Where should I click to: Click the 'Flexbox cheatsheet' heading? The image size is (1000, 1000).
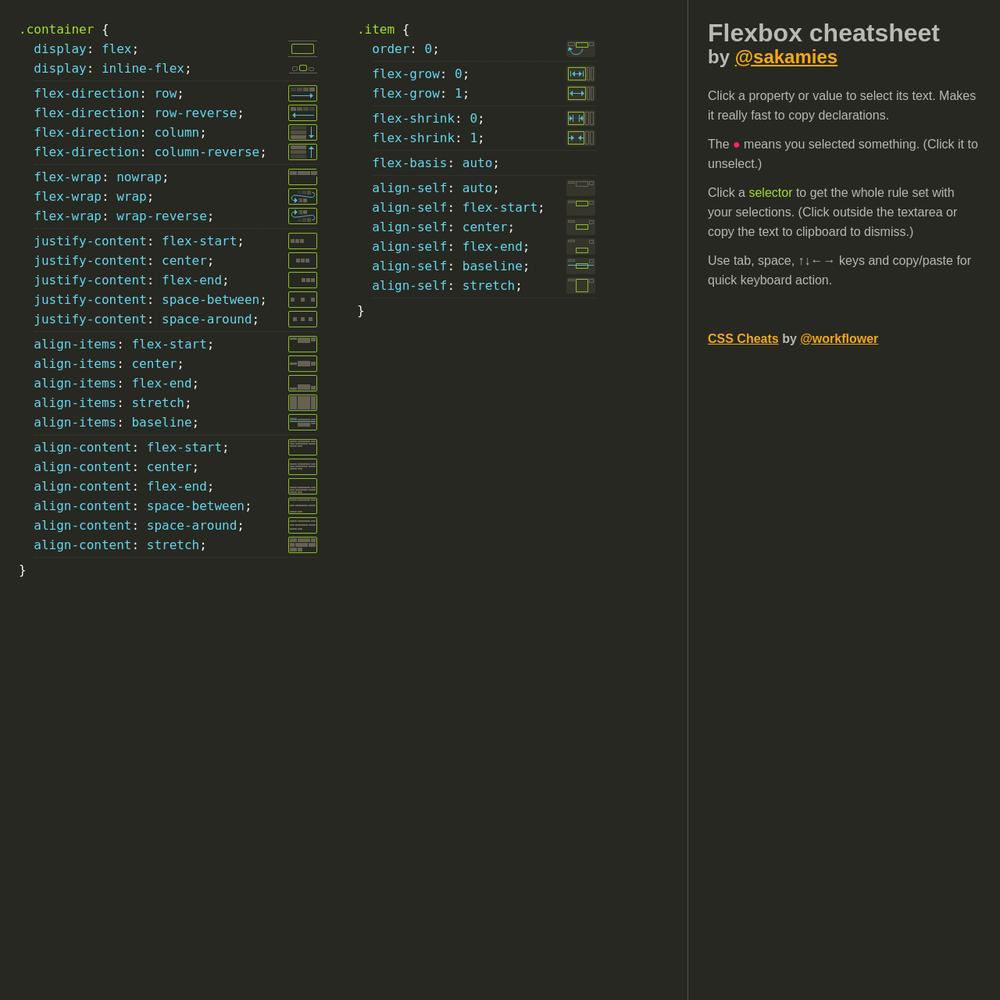point(823,33)
